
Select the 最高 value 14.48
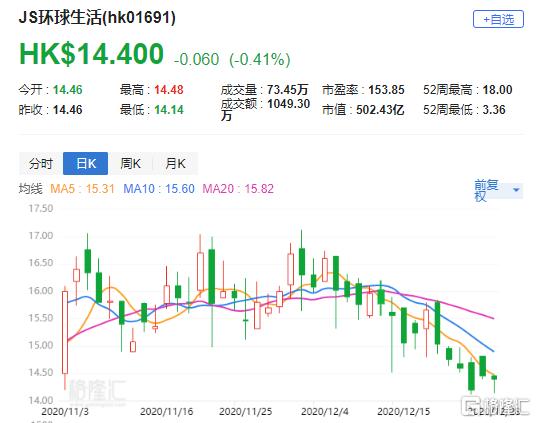point(169,90)
